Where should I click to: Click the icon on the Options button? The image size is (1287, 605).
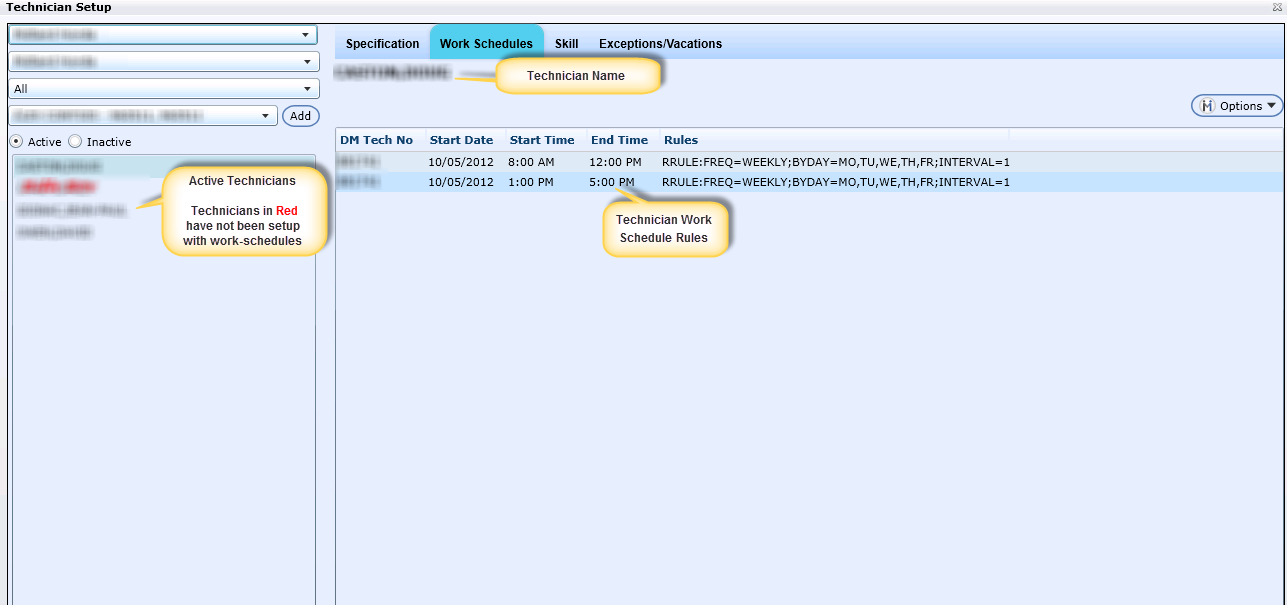pos(1207,106)
